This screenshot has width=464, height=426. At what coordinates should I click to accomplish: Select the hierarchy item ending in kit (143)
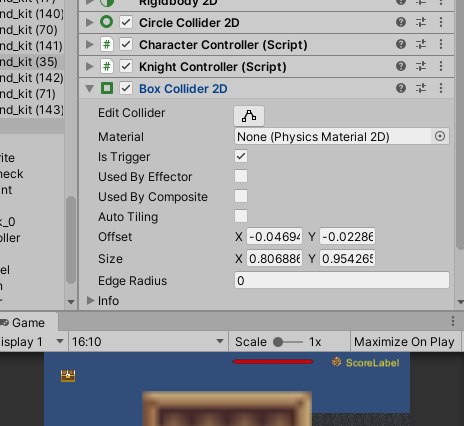[x=32, y=110]
